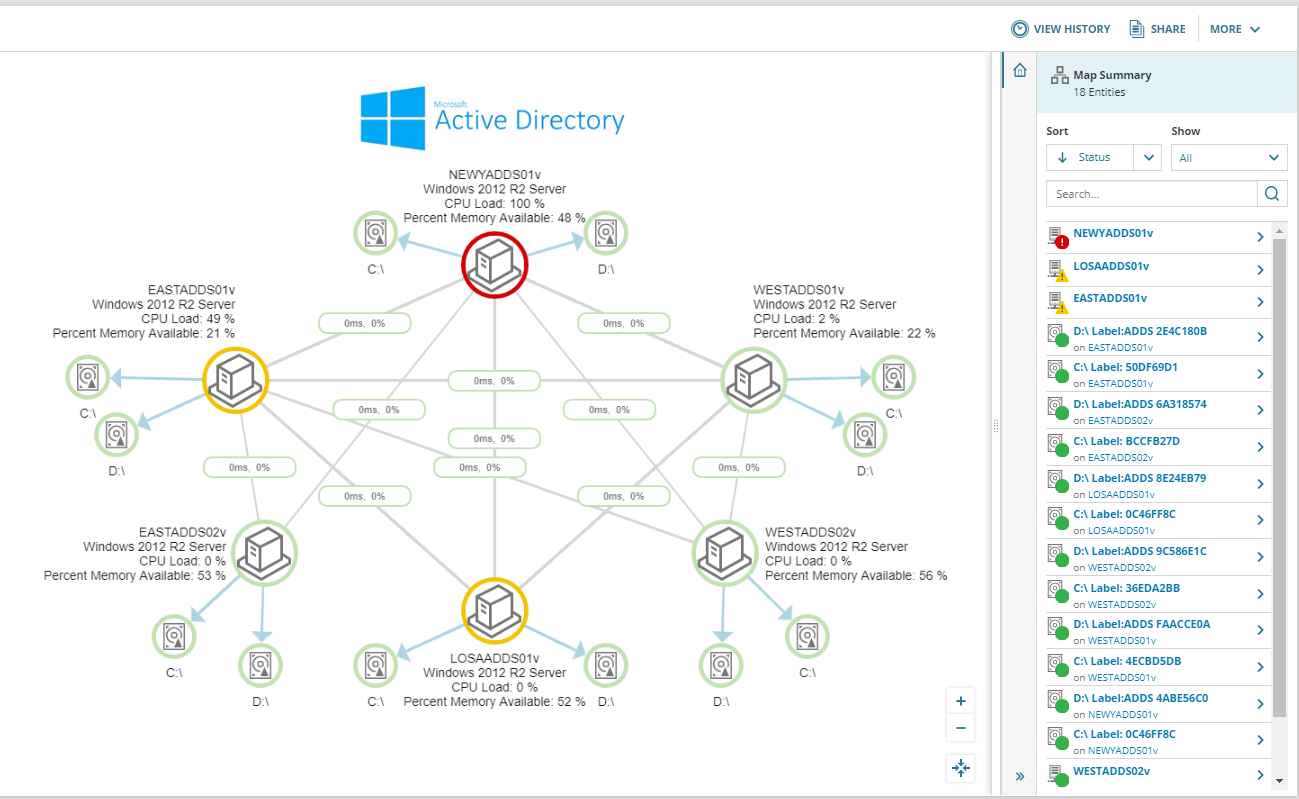The height and width of the screenshot is (799, 1299).
Task: Select D:\ Label:ADDS 4ABE56C0 list row
Action: point(1158,705)
